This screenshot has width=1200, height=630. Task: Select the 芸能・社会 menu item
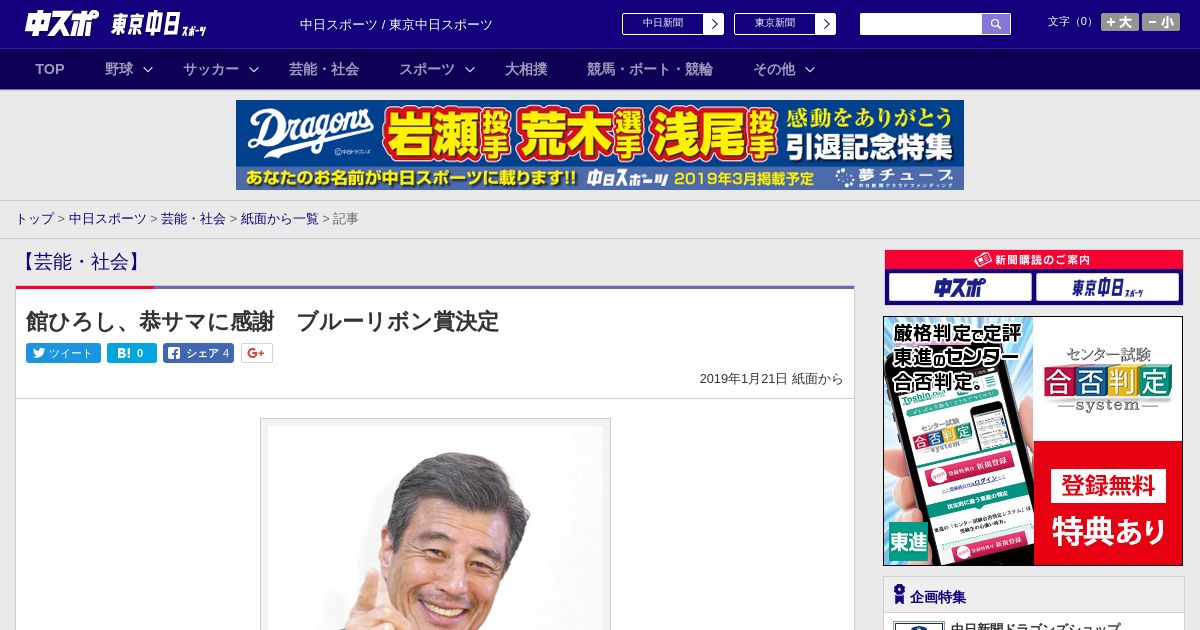[324, 69]
